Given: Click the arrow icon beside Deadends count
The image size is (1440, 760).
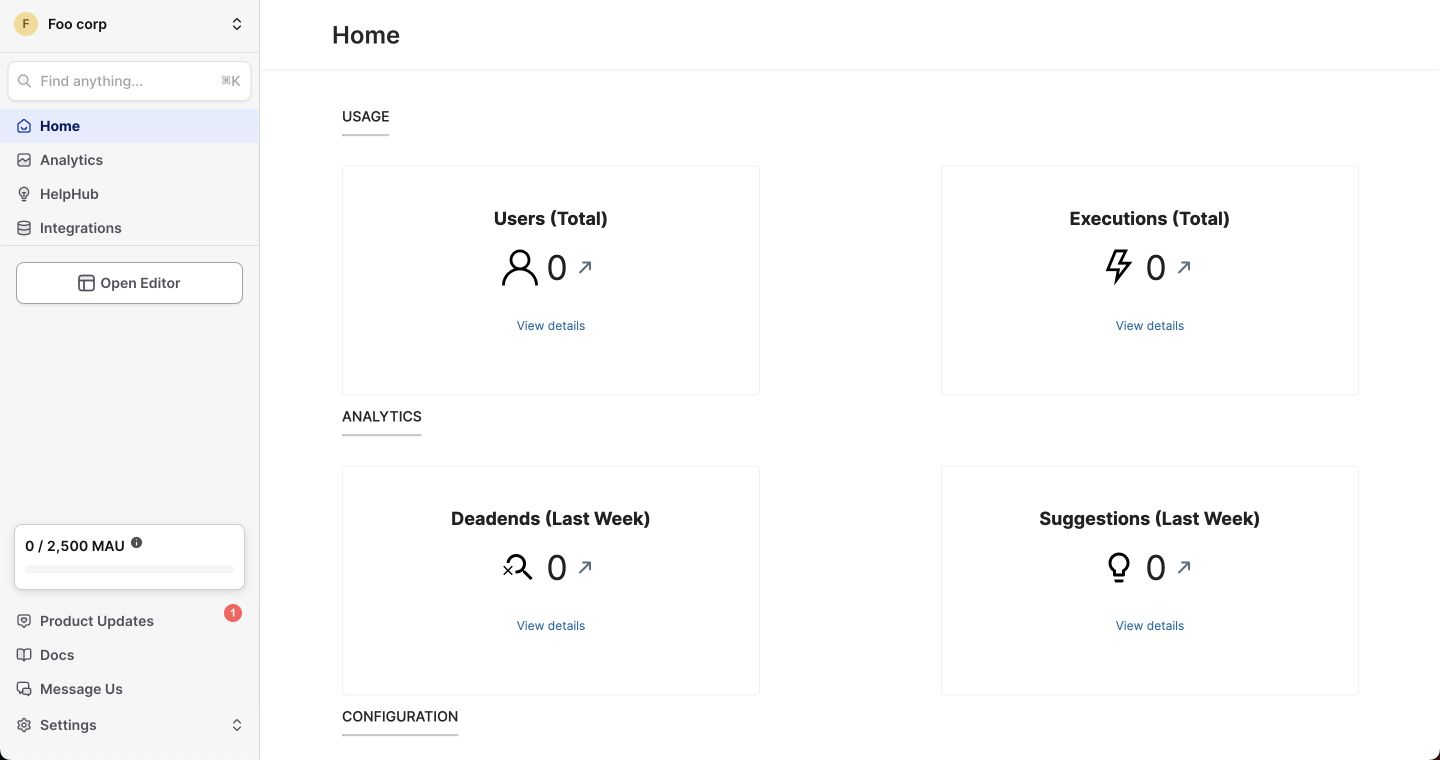Looking at the screenshot, I should [x=585, y=567].
